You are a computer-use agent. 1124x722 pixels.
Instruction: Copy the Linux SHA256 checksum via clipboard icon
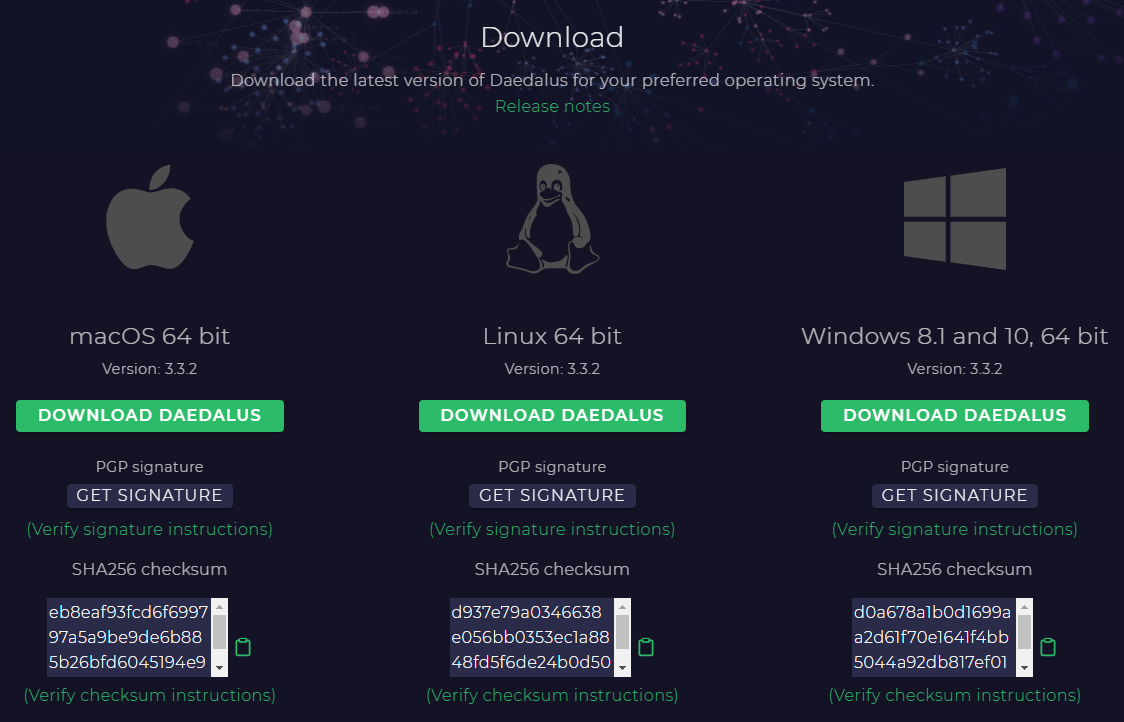pyautogui.click(x=646, y=647)
